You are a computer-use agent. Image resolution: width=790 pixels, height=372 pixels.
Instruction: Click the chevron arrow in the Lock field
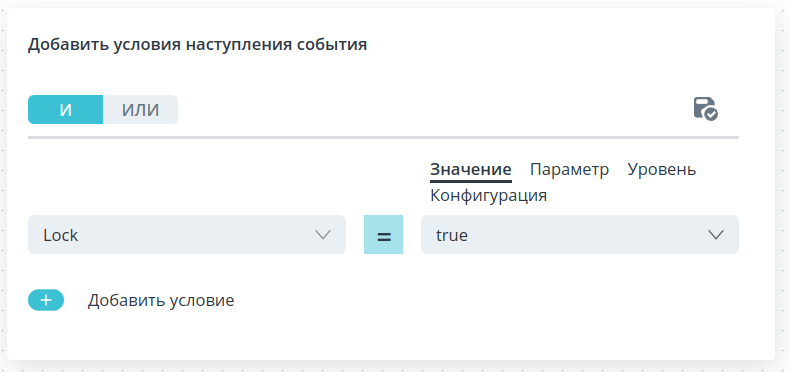pos(322,234)
